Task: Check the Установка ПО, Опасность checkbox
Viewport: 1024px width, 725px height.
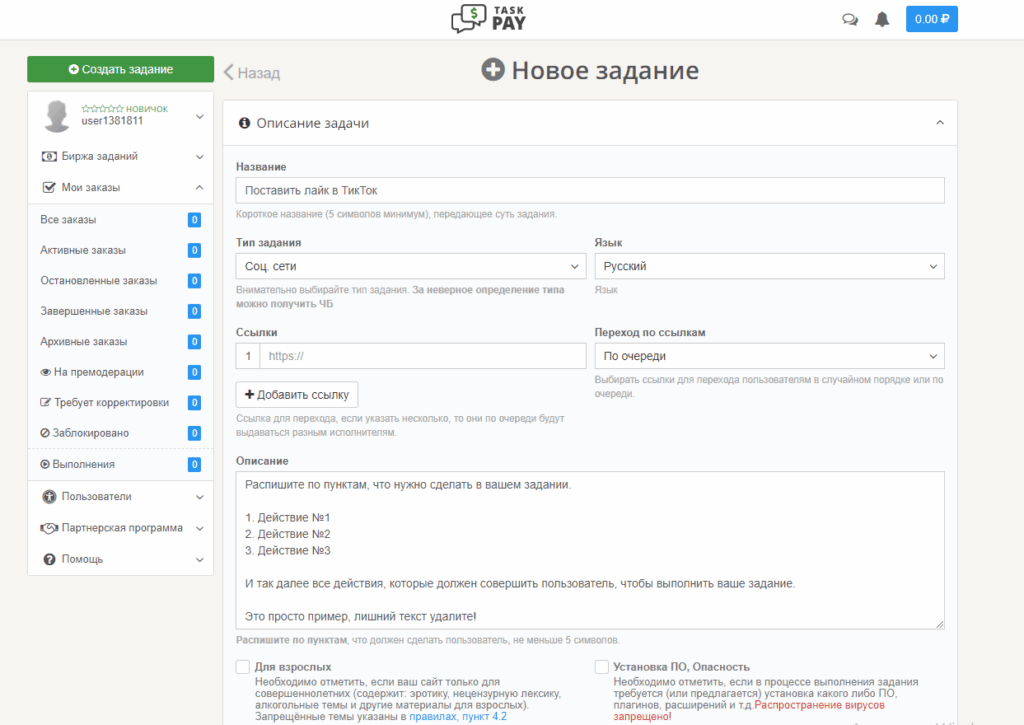Action: tap(601, 667)
